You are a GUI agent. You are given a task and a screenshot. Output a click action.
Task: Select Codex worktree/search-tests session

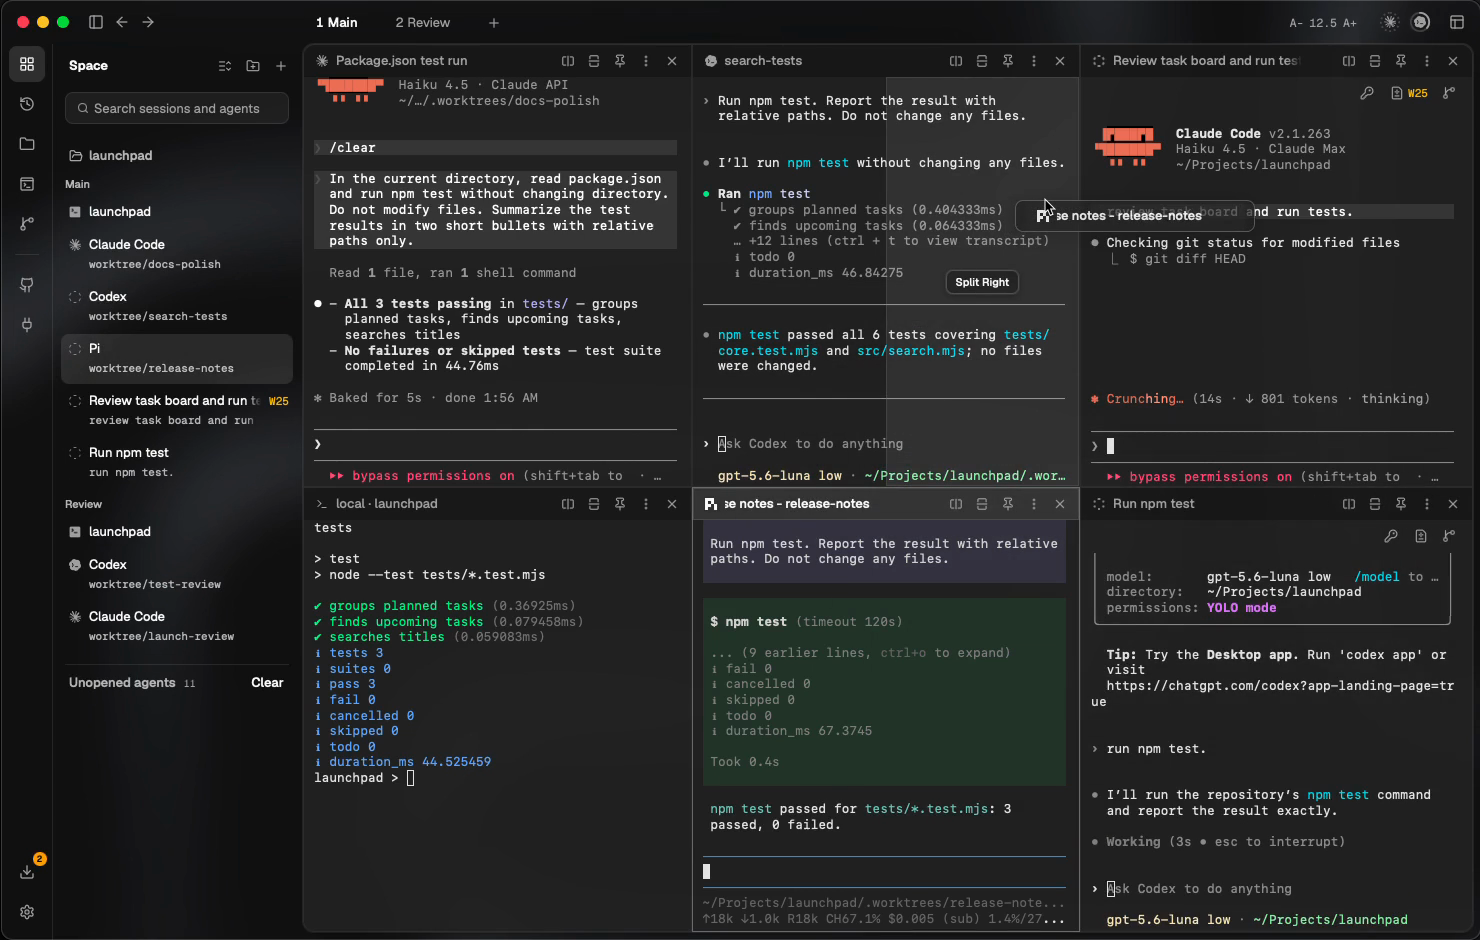tap(177, 306)
